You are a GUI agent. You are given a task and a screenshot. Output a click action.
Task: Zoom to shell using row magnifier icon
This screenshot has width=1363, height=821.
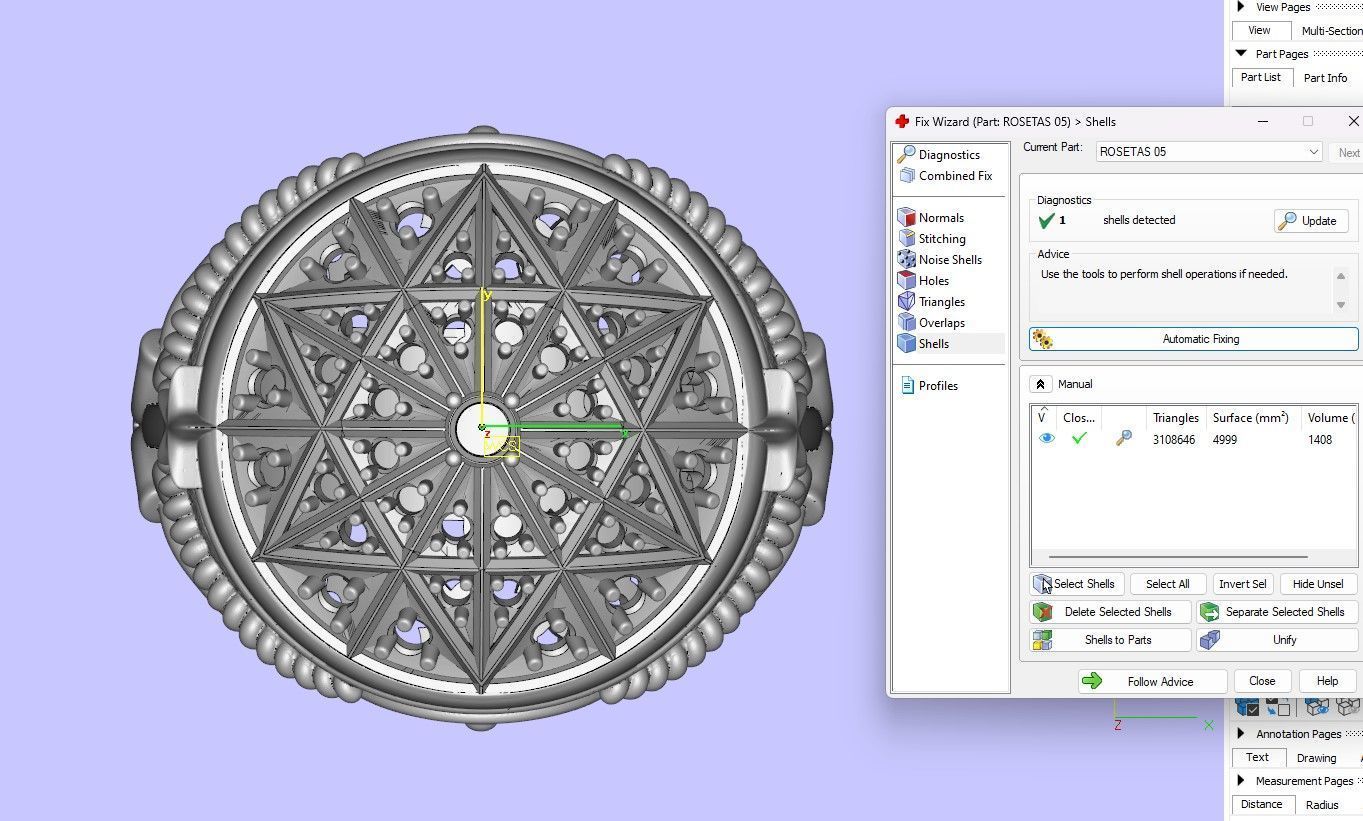pos(1124,439)
